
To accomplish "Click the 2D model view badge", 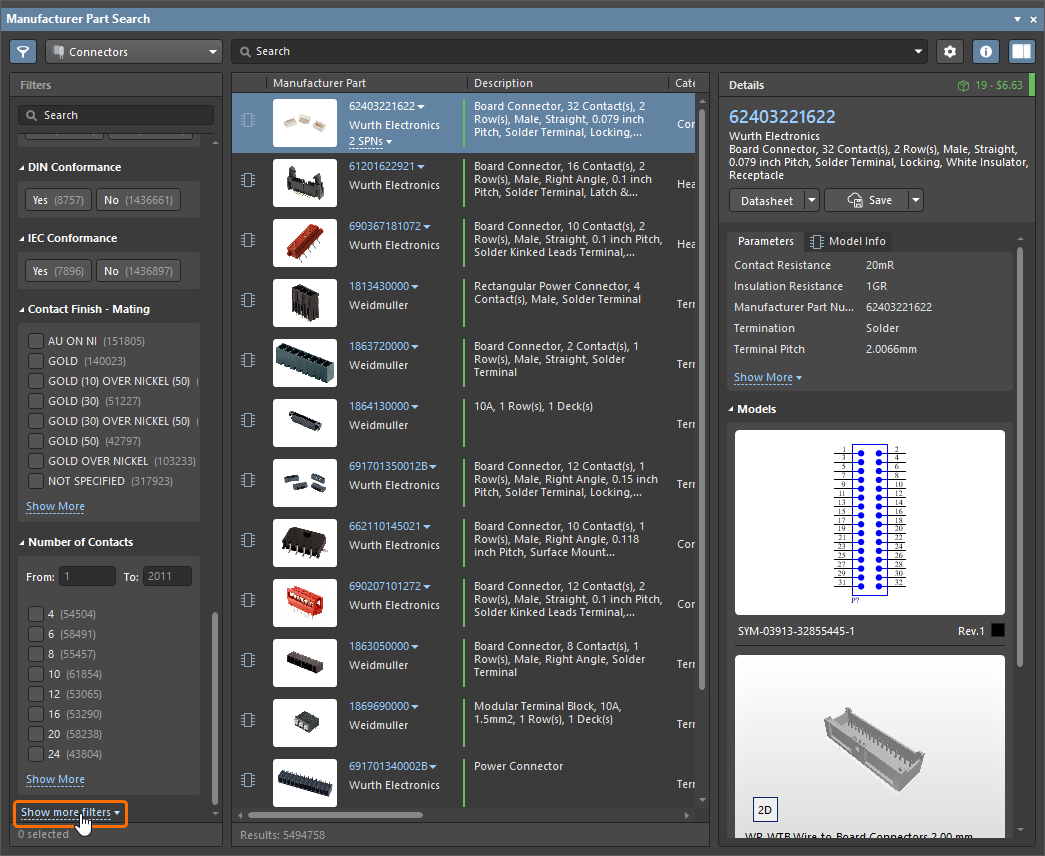I will pyautogui.click(x=764, y=809).
